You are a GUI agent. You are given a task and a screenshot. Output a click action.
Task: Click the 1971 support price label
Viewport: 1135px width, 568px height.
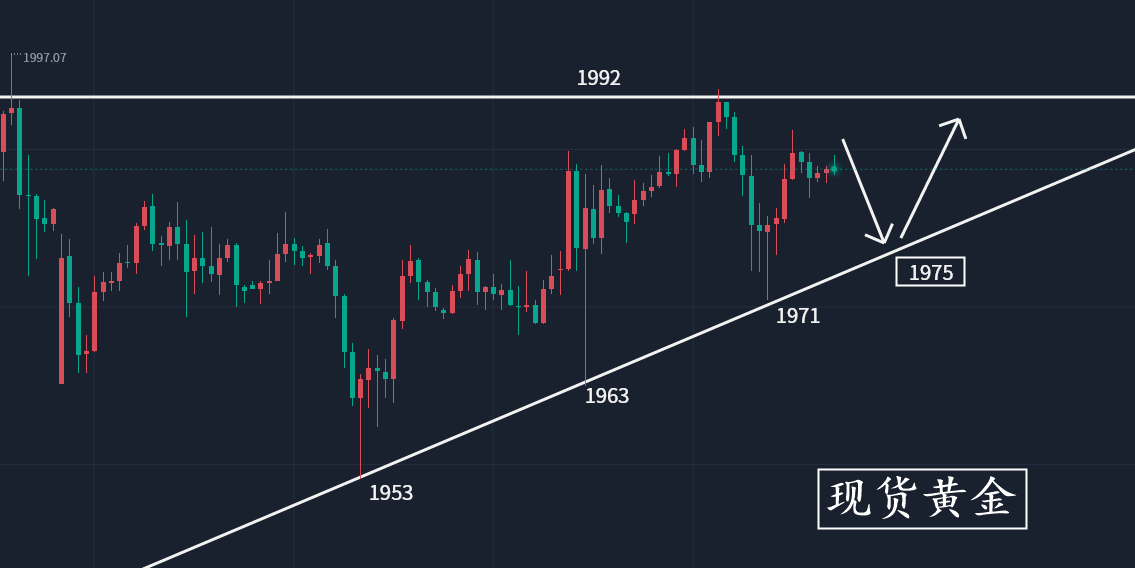[x=797, y=316]
